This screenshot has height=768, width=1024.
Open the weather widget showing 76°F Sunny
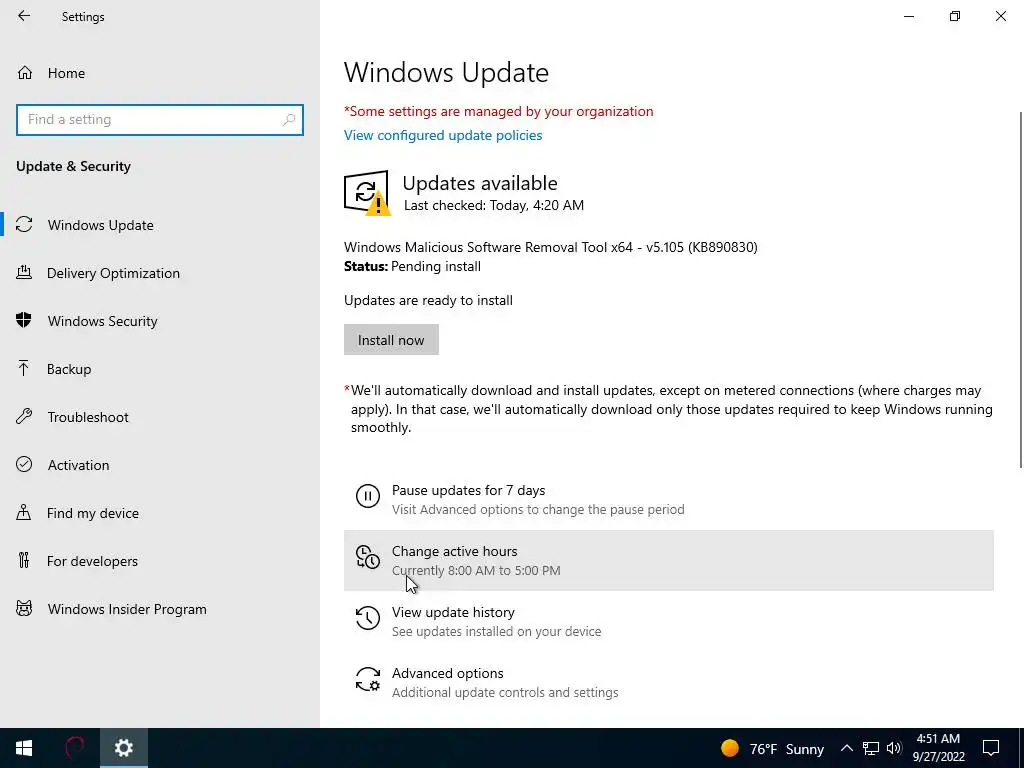773,748
